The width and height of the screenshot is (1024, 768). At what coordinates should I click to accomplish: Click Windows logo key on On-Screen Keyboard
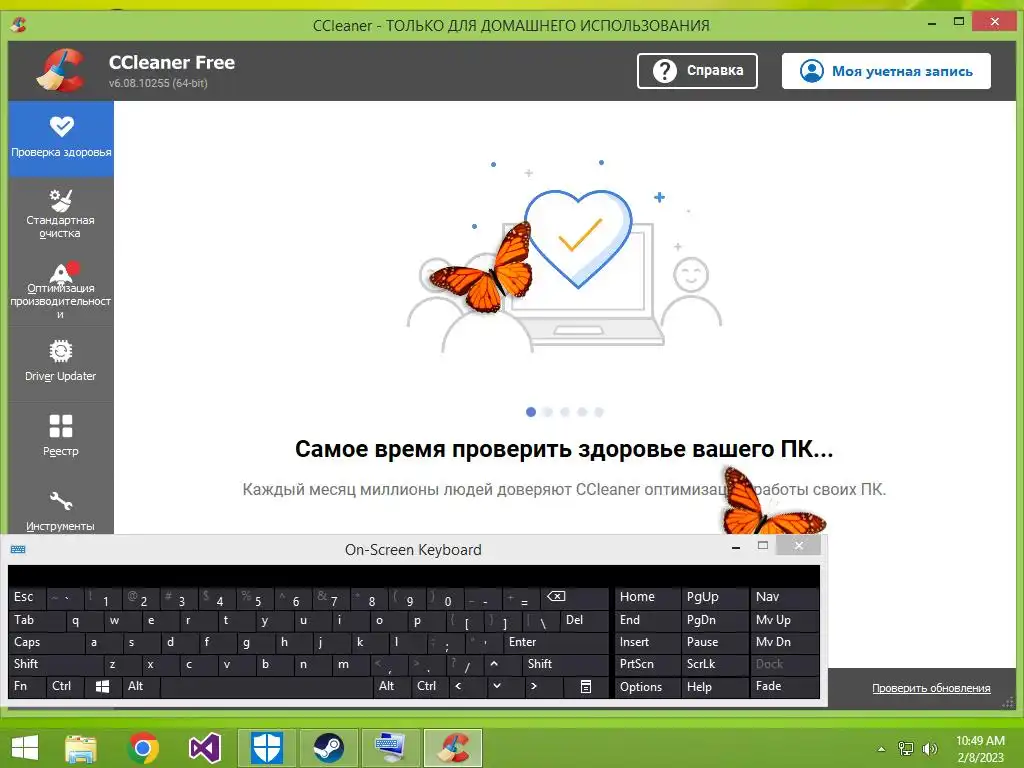[x=103, y=686]
